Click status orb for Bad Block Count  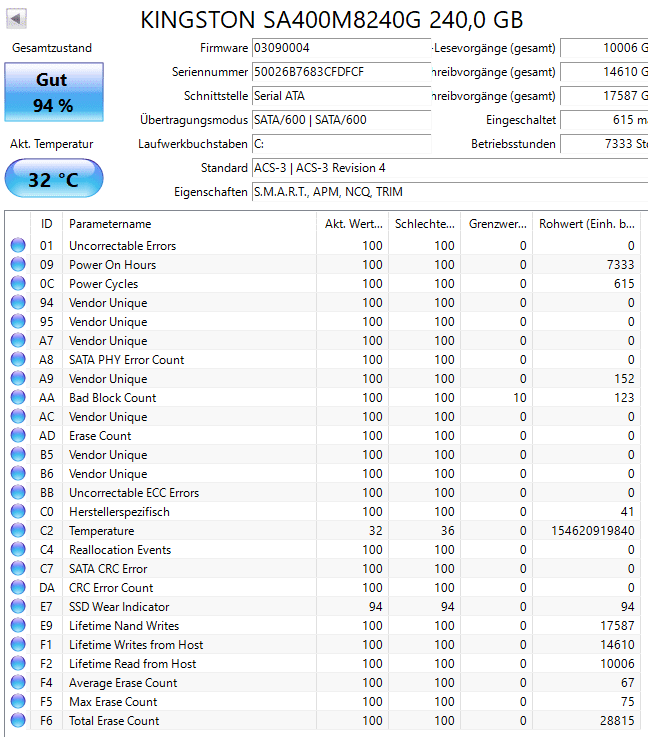[x=18, y=397]
